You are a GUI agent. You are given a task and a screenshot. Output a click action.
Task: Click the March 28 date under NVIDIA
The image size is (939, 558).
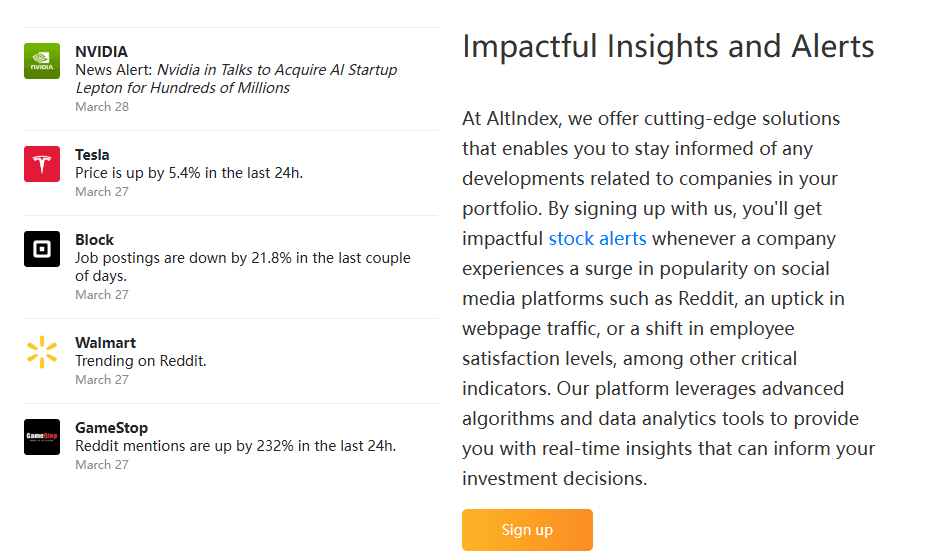(x=102, y=107)
